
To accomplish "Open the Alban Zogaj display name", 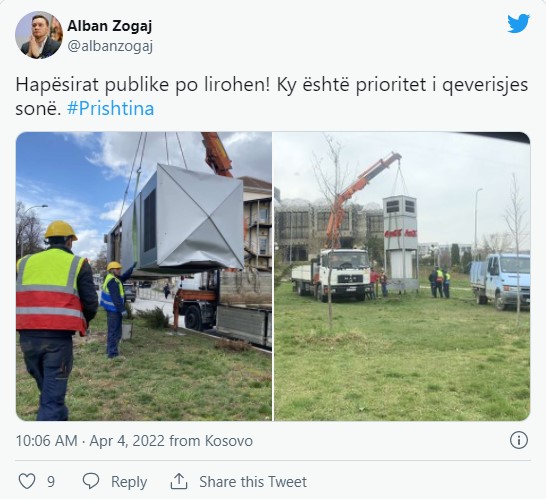I will point(109,26).
